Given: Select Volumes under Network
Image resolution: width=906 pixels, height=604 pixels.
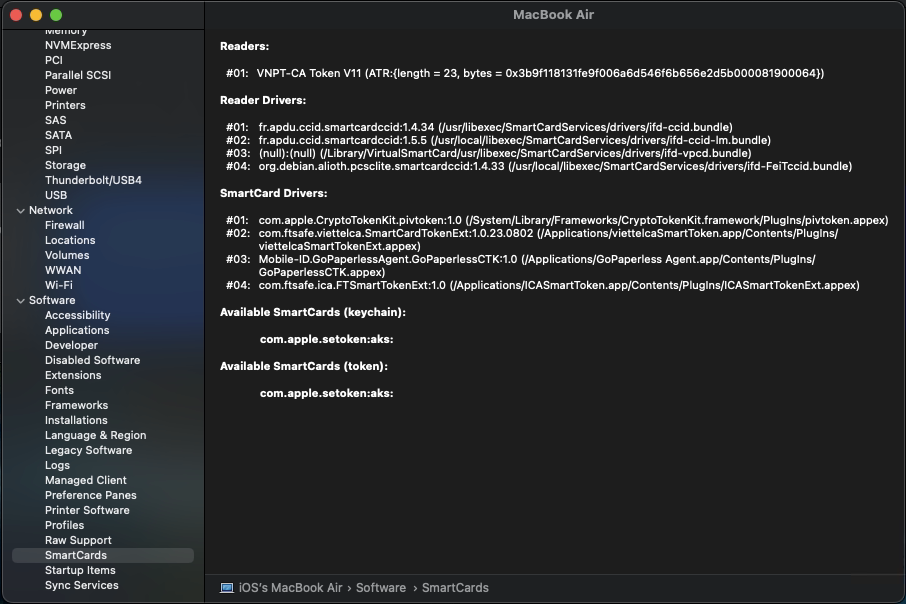Looking at the screenshot, I should [x=67, y=255].
